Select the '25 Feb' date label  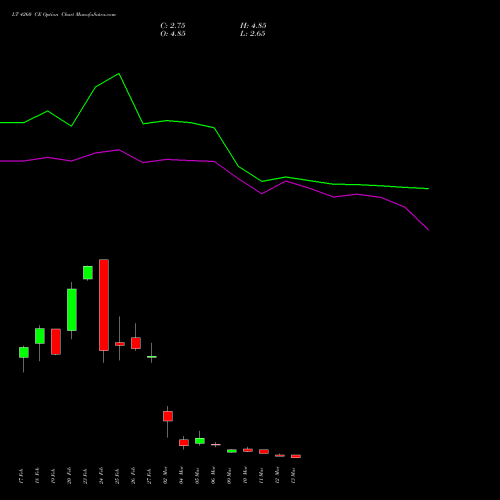click(x=117, y=476)
